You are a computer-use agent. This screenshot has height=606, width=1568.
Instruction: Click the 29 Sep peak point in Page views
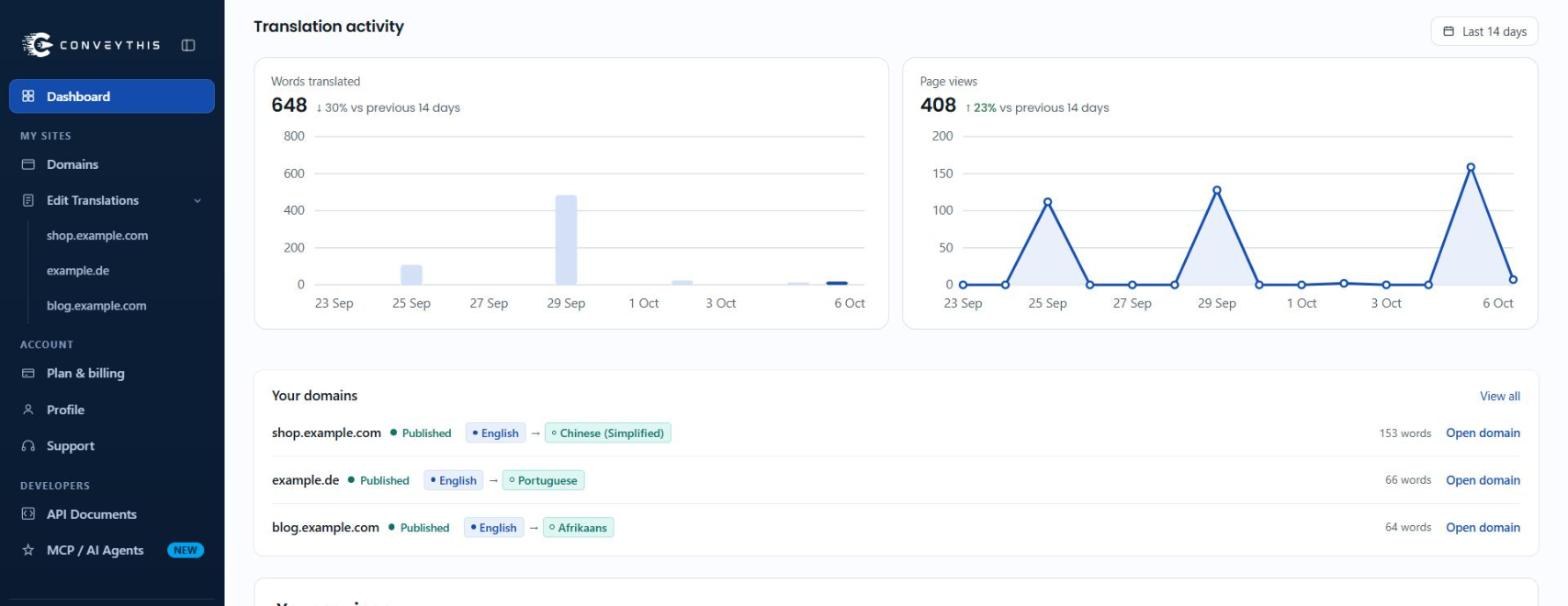[x=1217, y=190]
